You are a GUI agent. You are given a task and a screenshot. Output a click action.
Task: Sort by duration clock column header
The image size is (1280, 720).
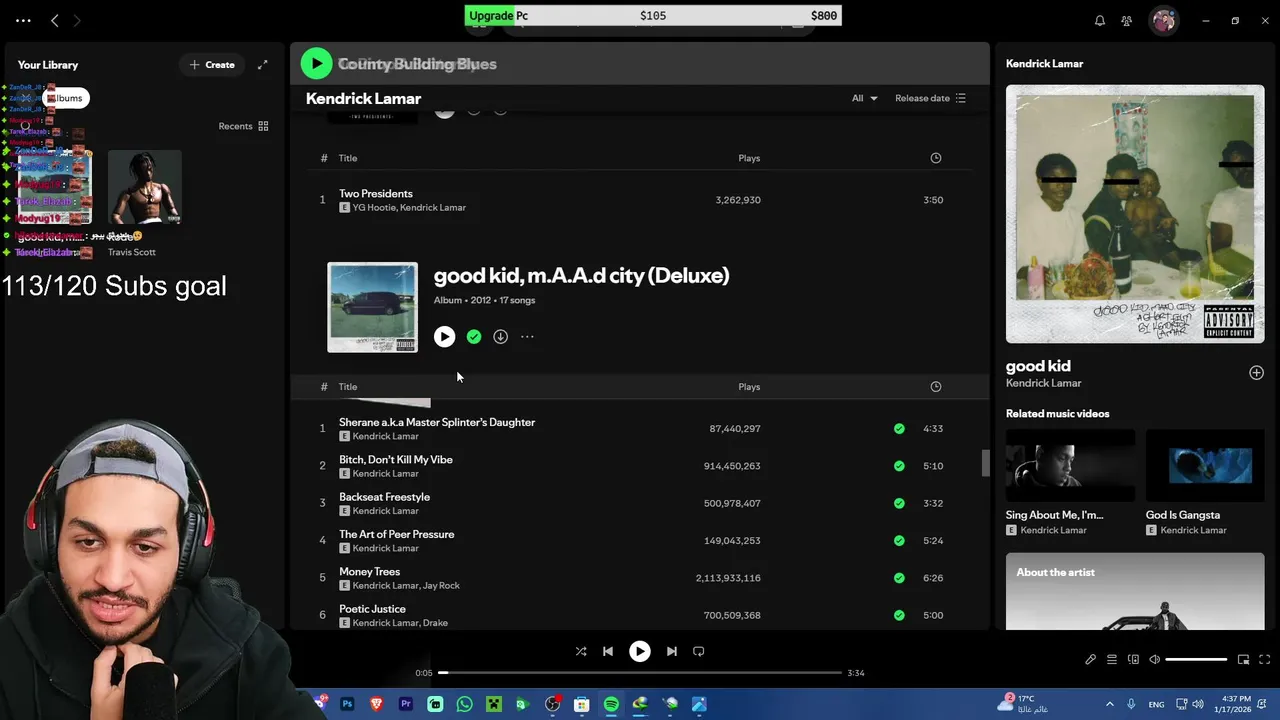936,387
